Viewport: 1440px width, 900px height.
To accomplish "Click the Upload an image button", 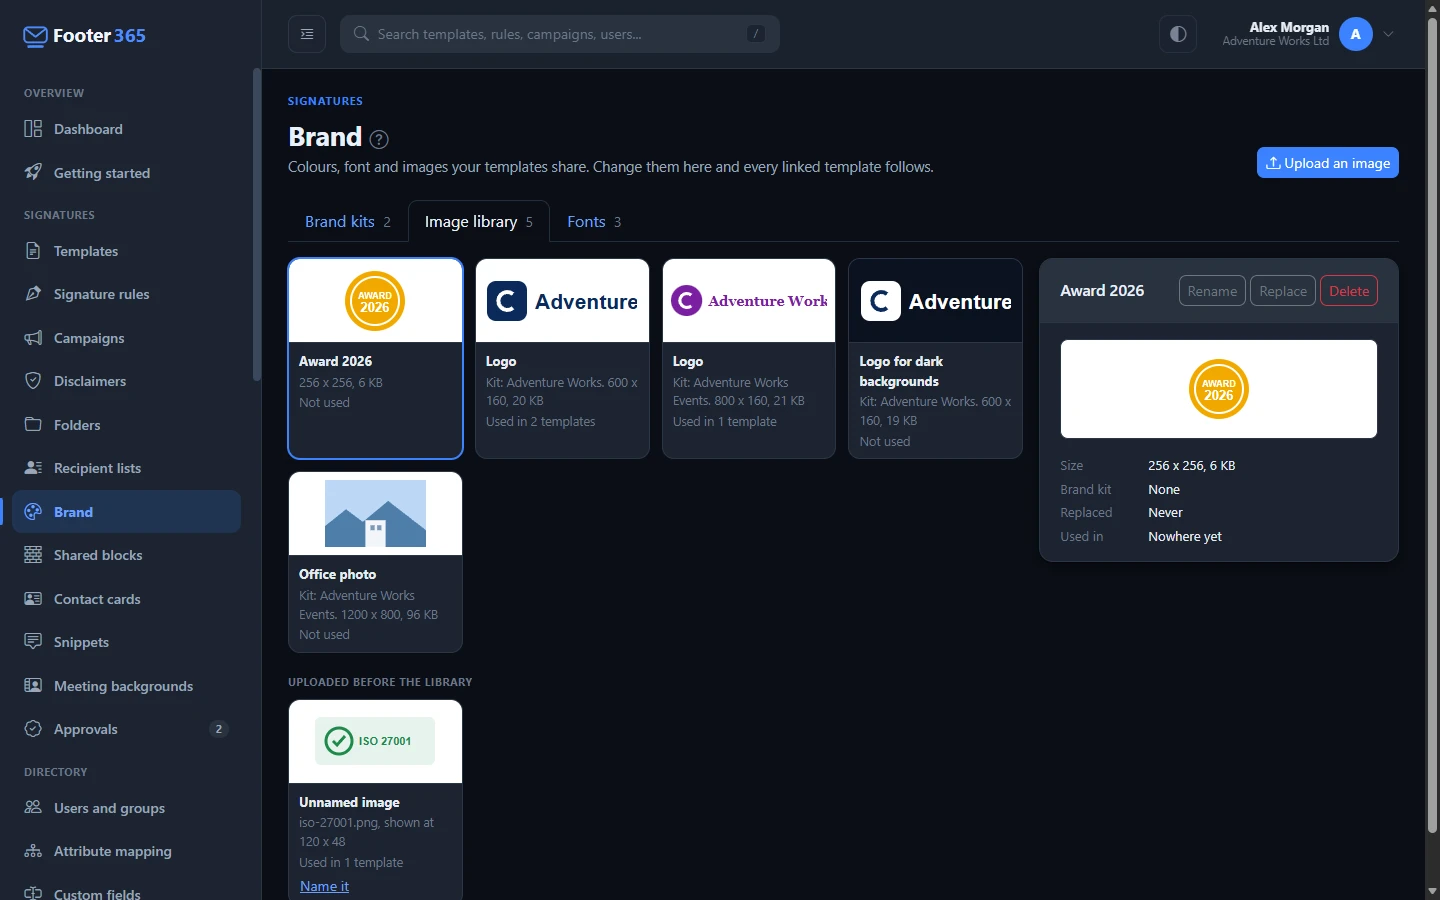I will click(x=1328, y=163).
